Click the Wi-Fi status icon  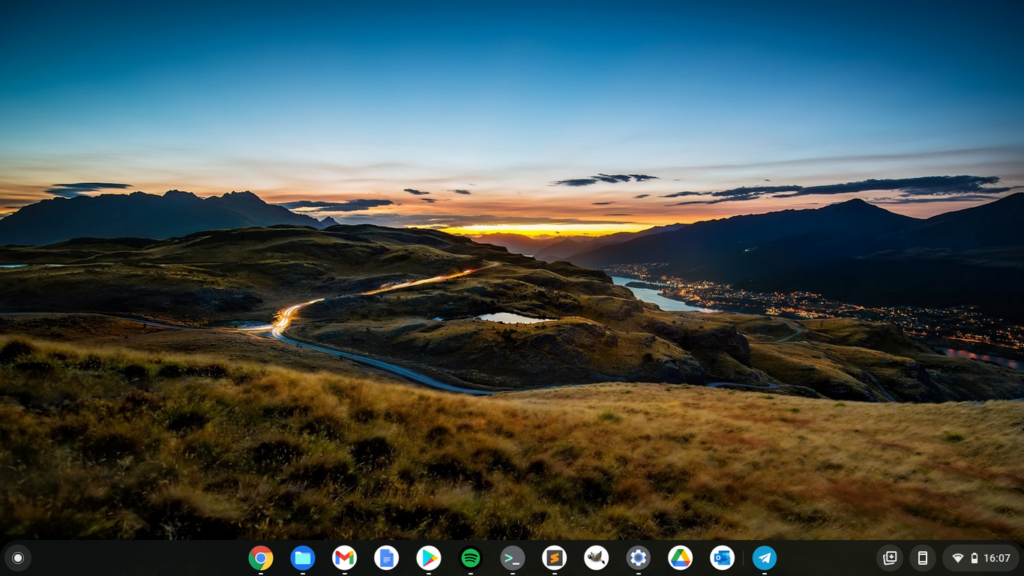(x=958, y=558)
